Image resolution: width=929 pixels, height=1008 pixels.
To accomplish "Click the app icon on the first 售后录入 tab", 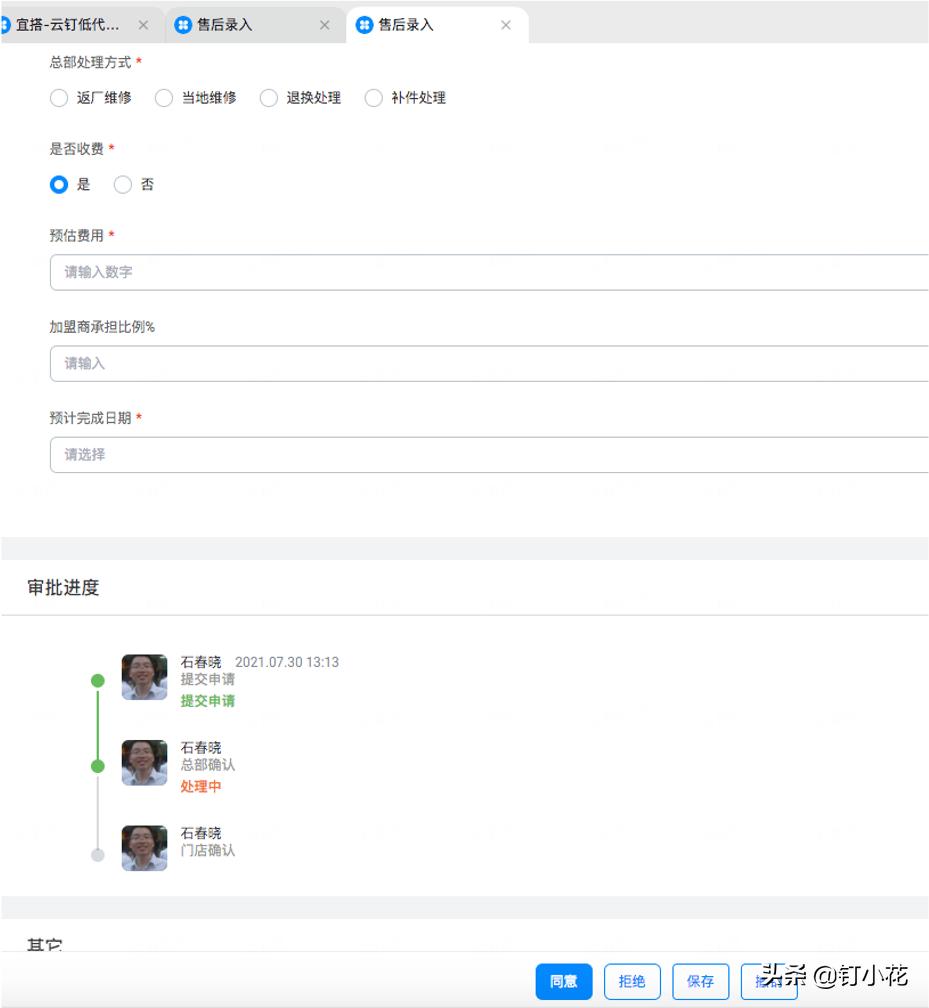I will [184, 25].
